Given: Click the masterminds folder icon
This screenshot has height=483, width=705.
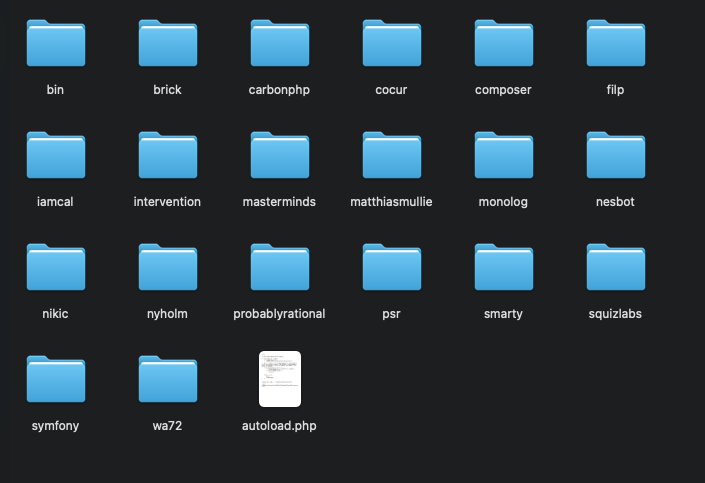Looking at the screenshot, I should 280,155.
